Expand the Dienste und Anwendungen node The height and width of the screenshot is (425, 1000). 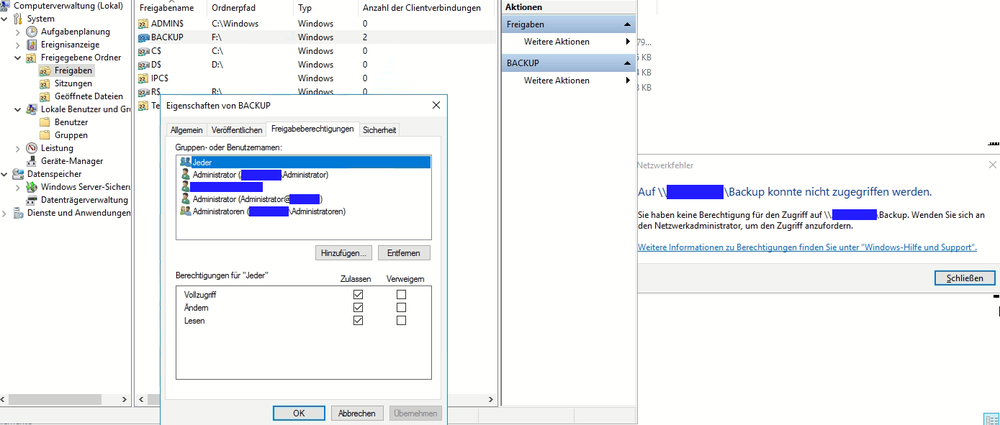click(6, 213)
